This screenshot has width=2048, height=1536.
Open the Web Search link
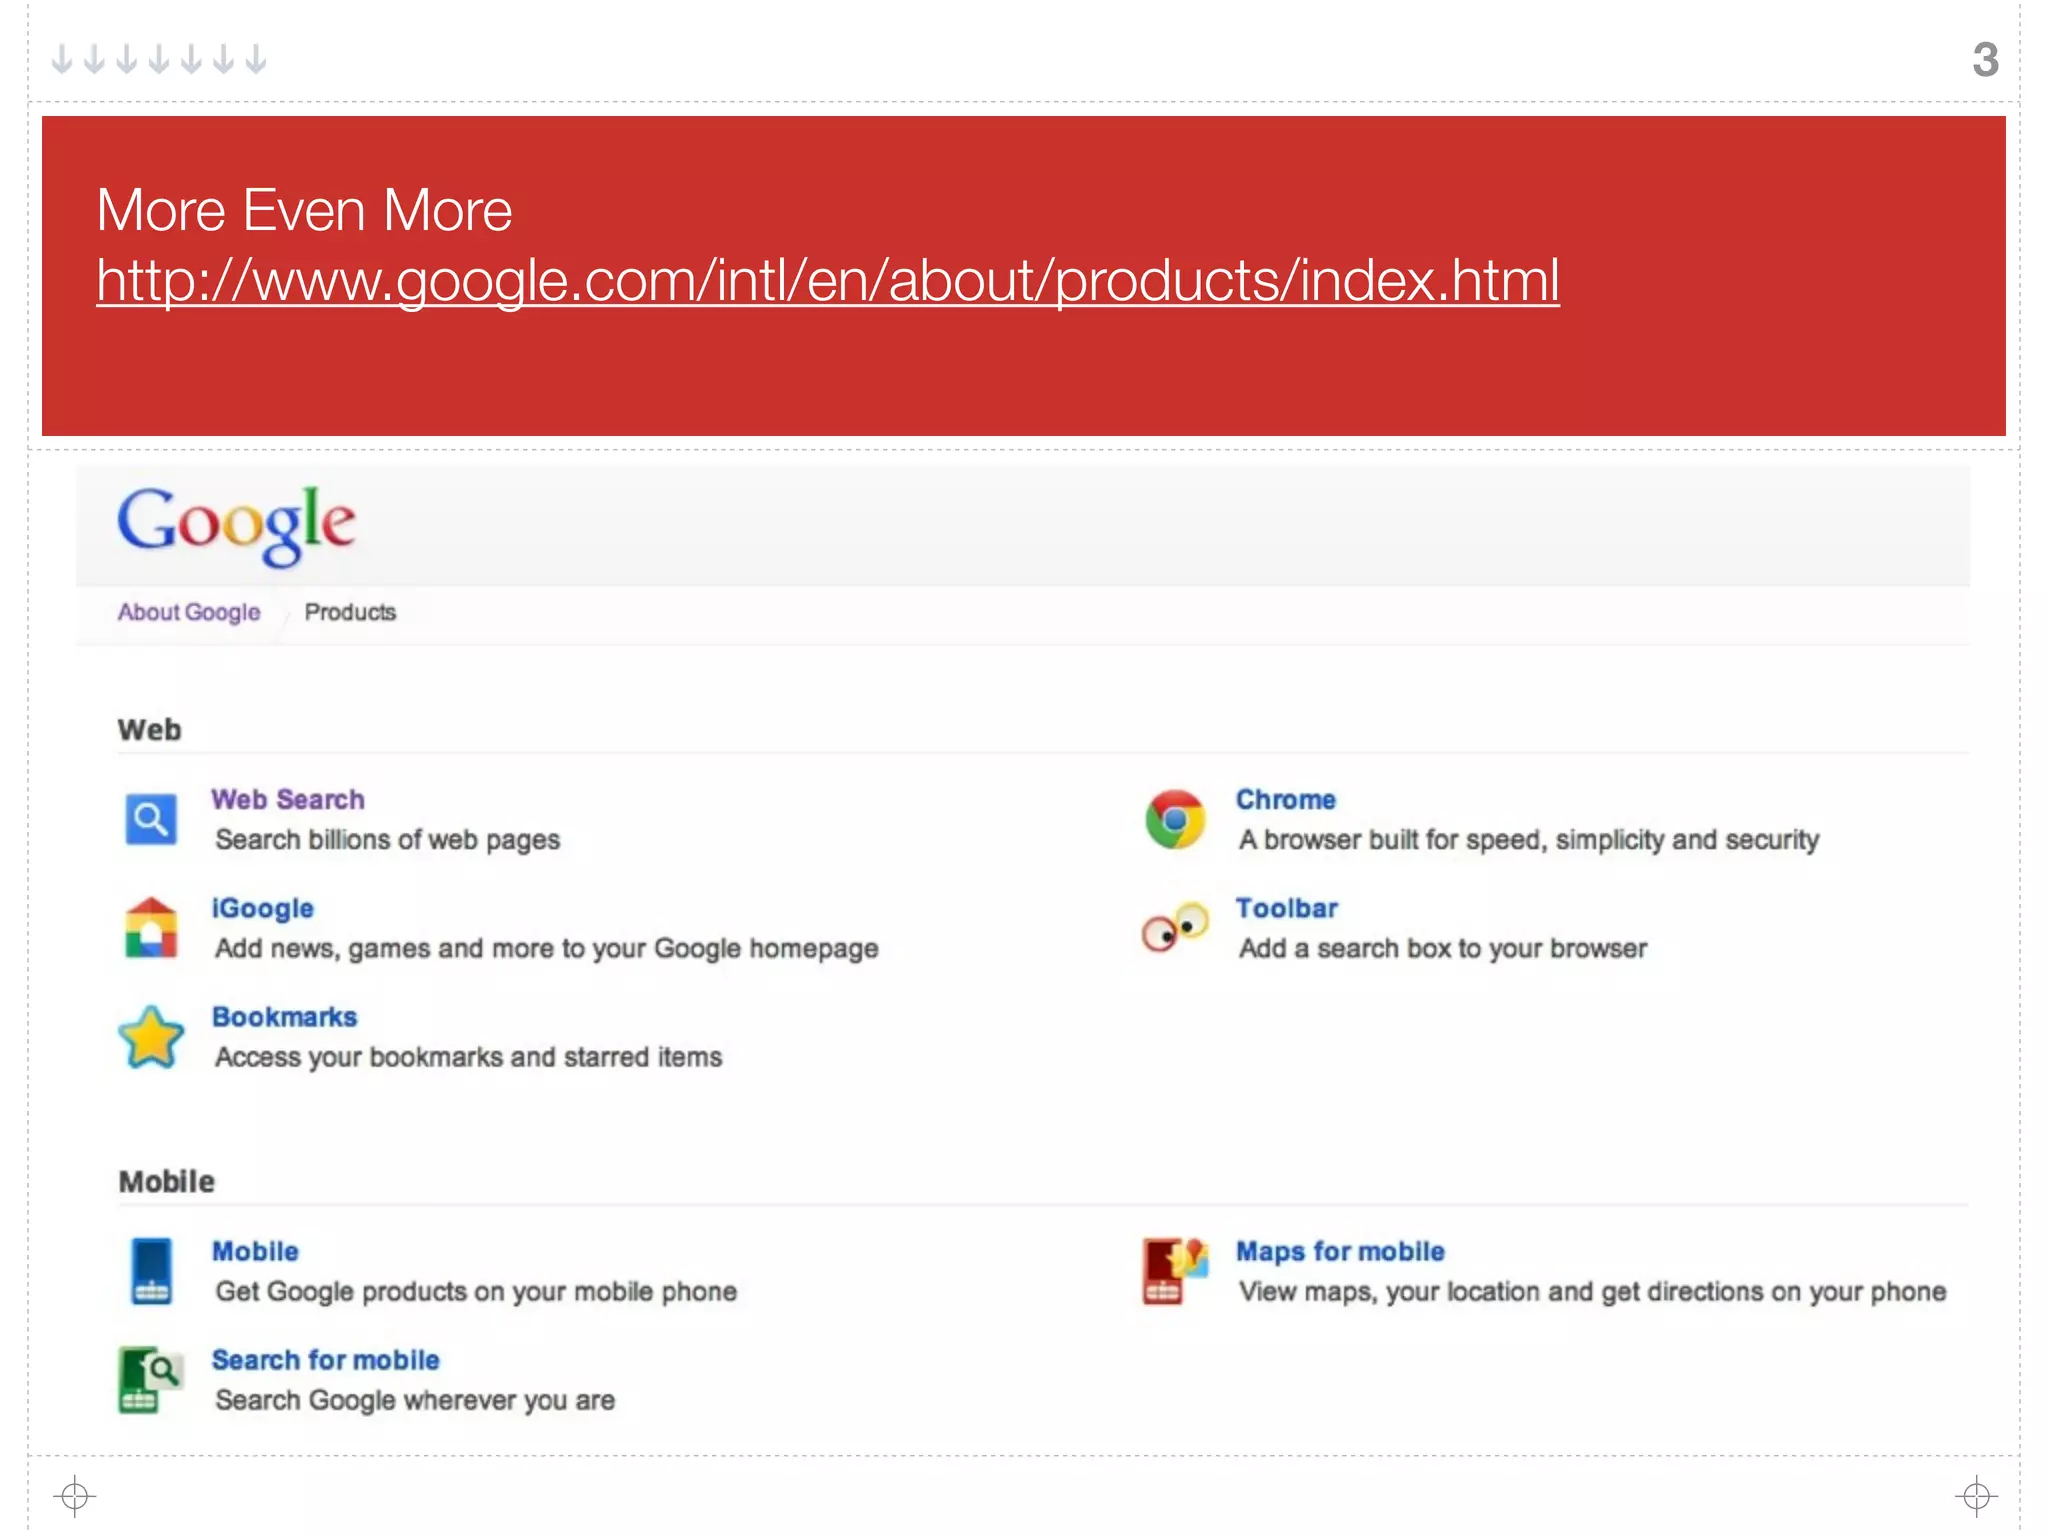tap(288, 799)
